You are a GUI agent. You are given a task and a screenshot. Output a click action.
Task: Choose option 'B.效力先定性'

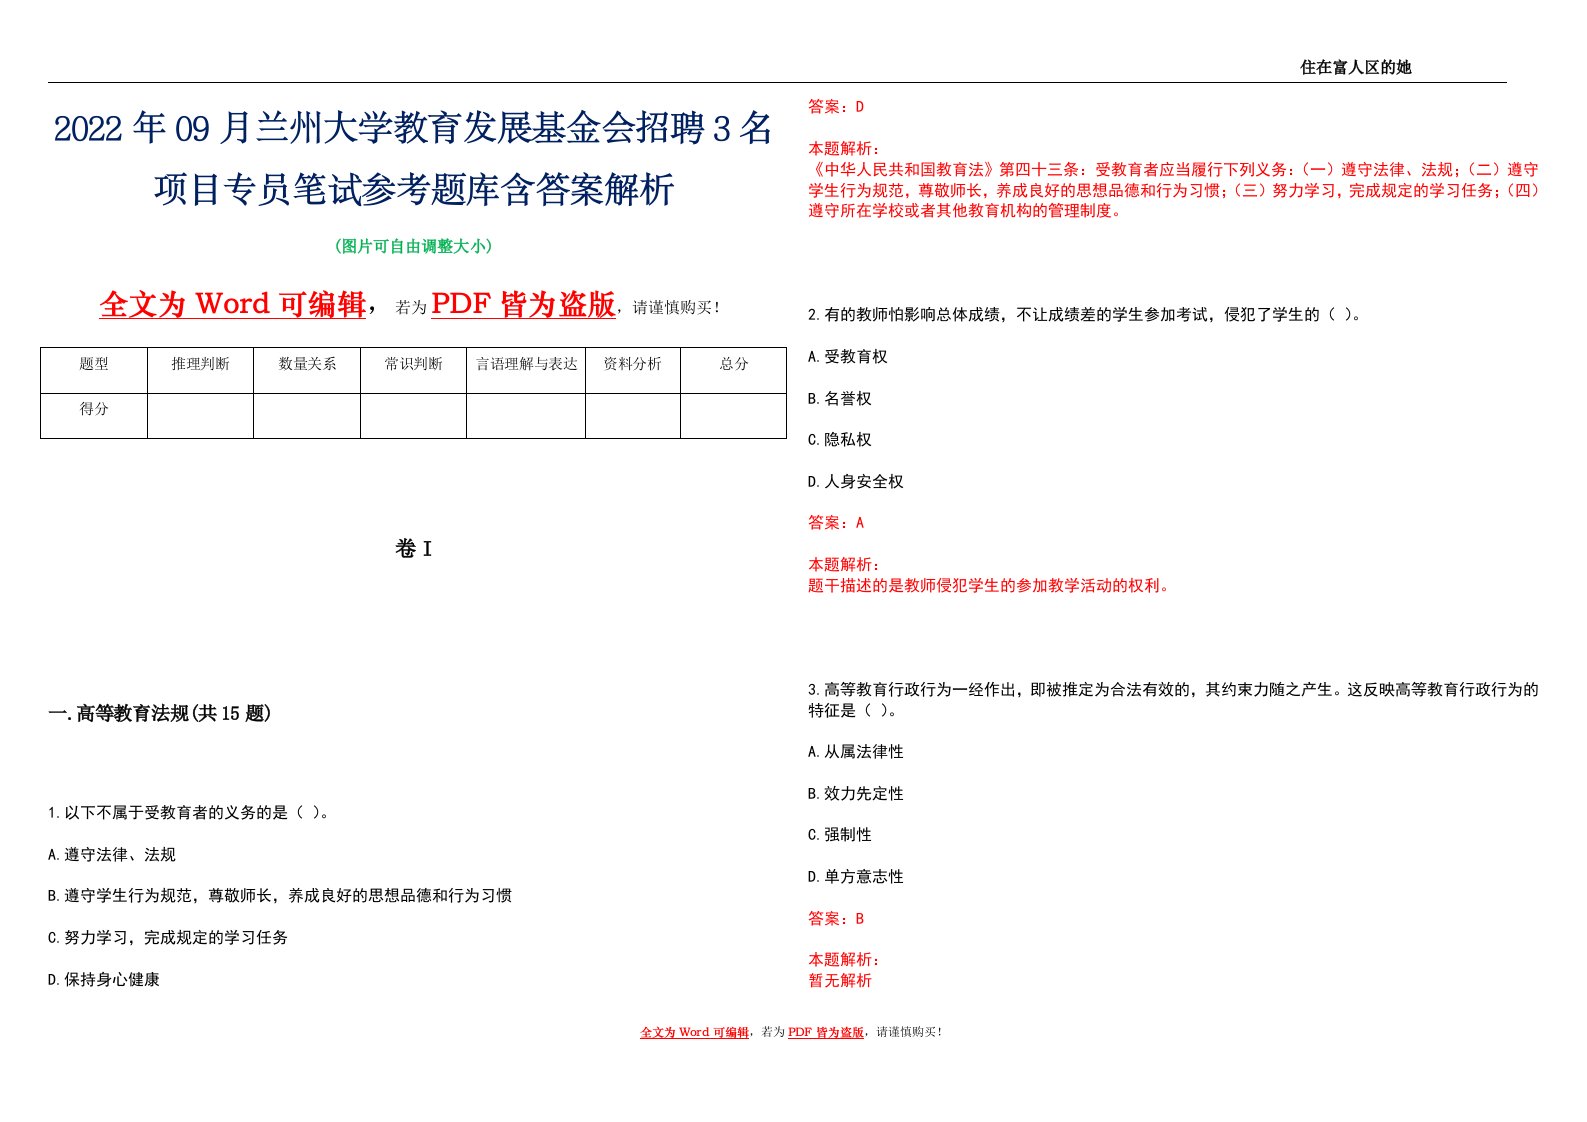tap(856, 794)
